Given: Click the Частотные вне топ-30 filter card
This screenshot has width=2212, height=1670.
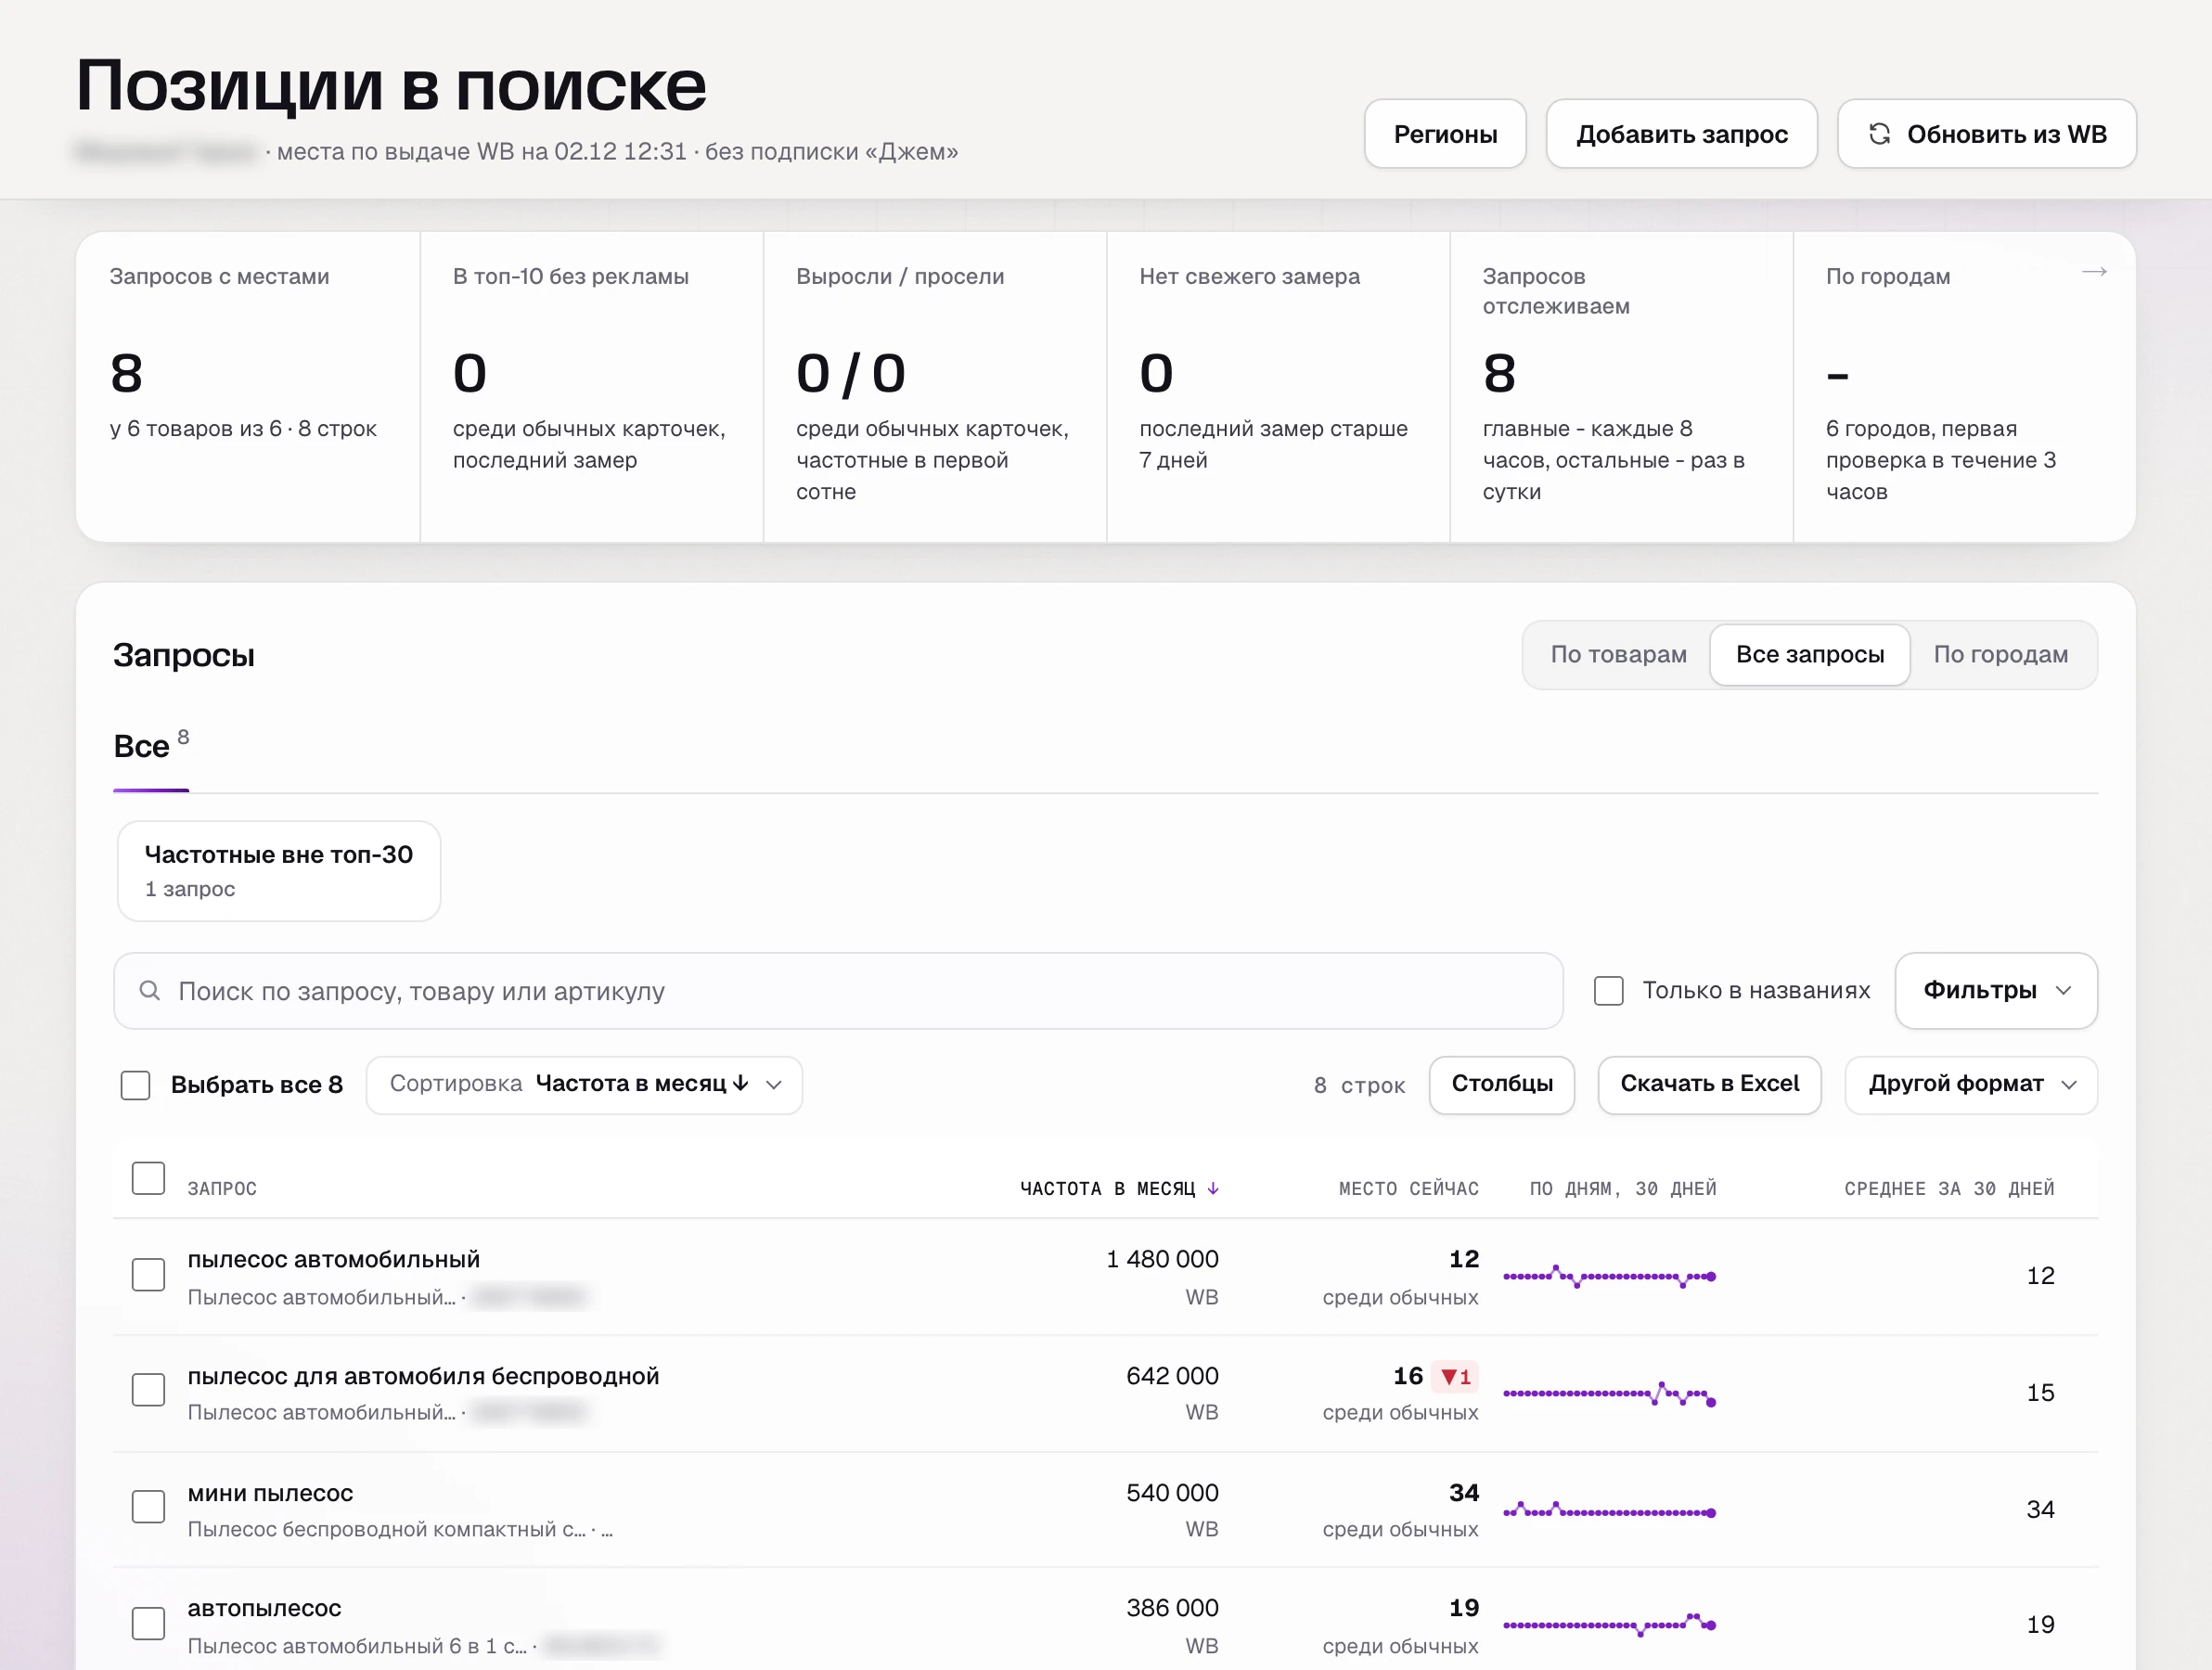Looking at the screenshot, I should pyautogui.click(x=279, y=871).
